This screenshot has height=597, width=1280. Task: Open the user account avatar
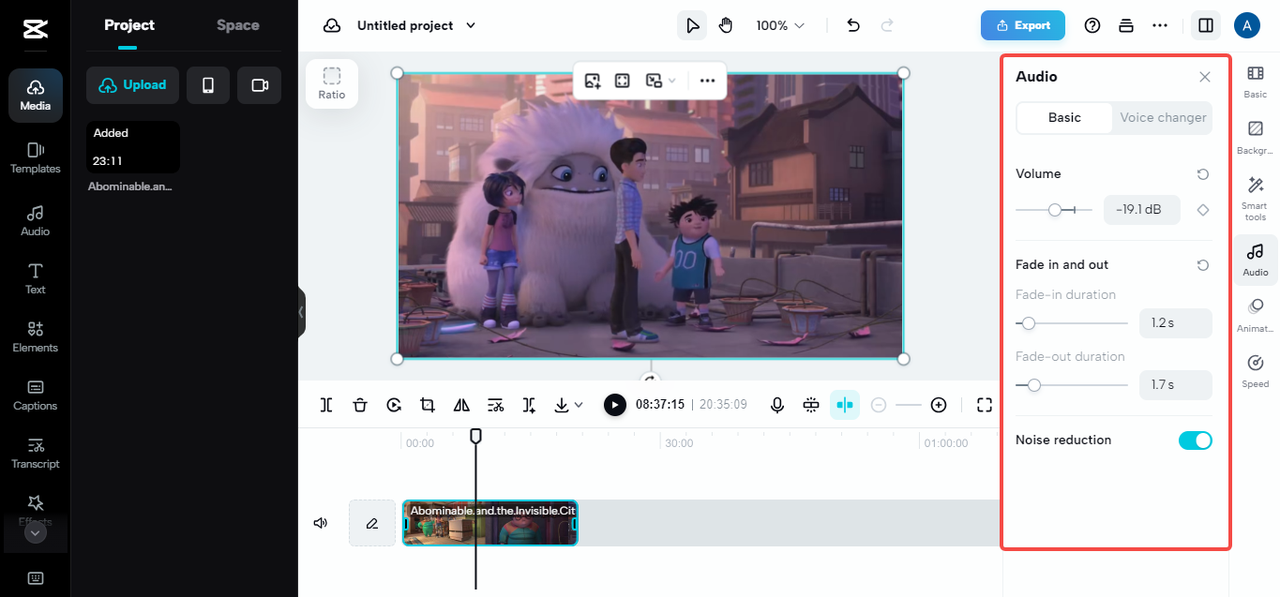tap(1247, 25)
